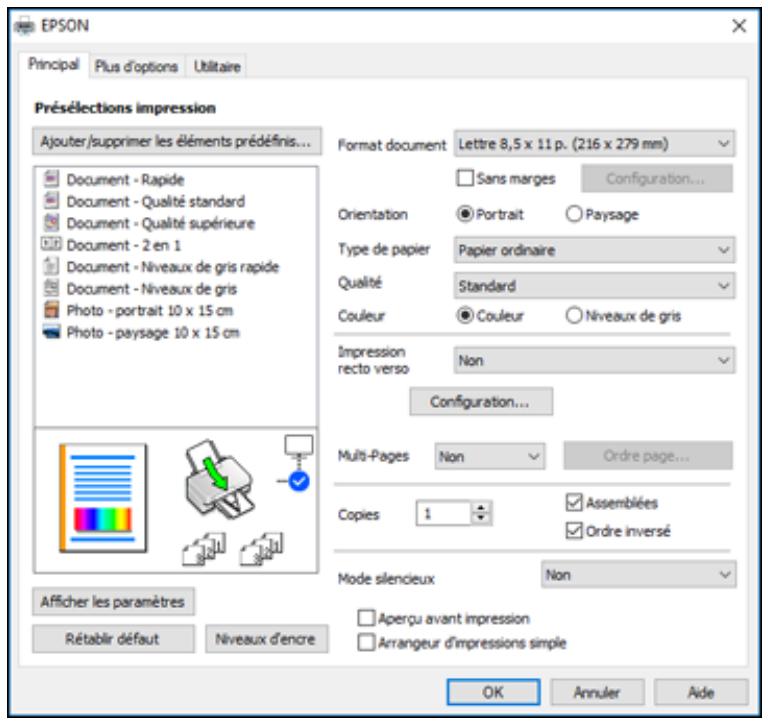Screen dimensions: 768x721
Task: Click the Annuler button
Action: pos(597,692)
